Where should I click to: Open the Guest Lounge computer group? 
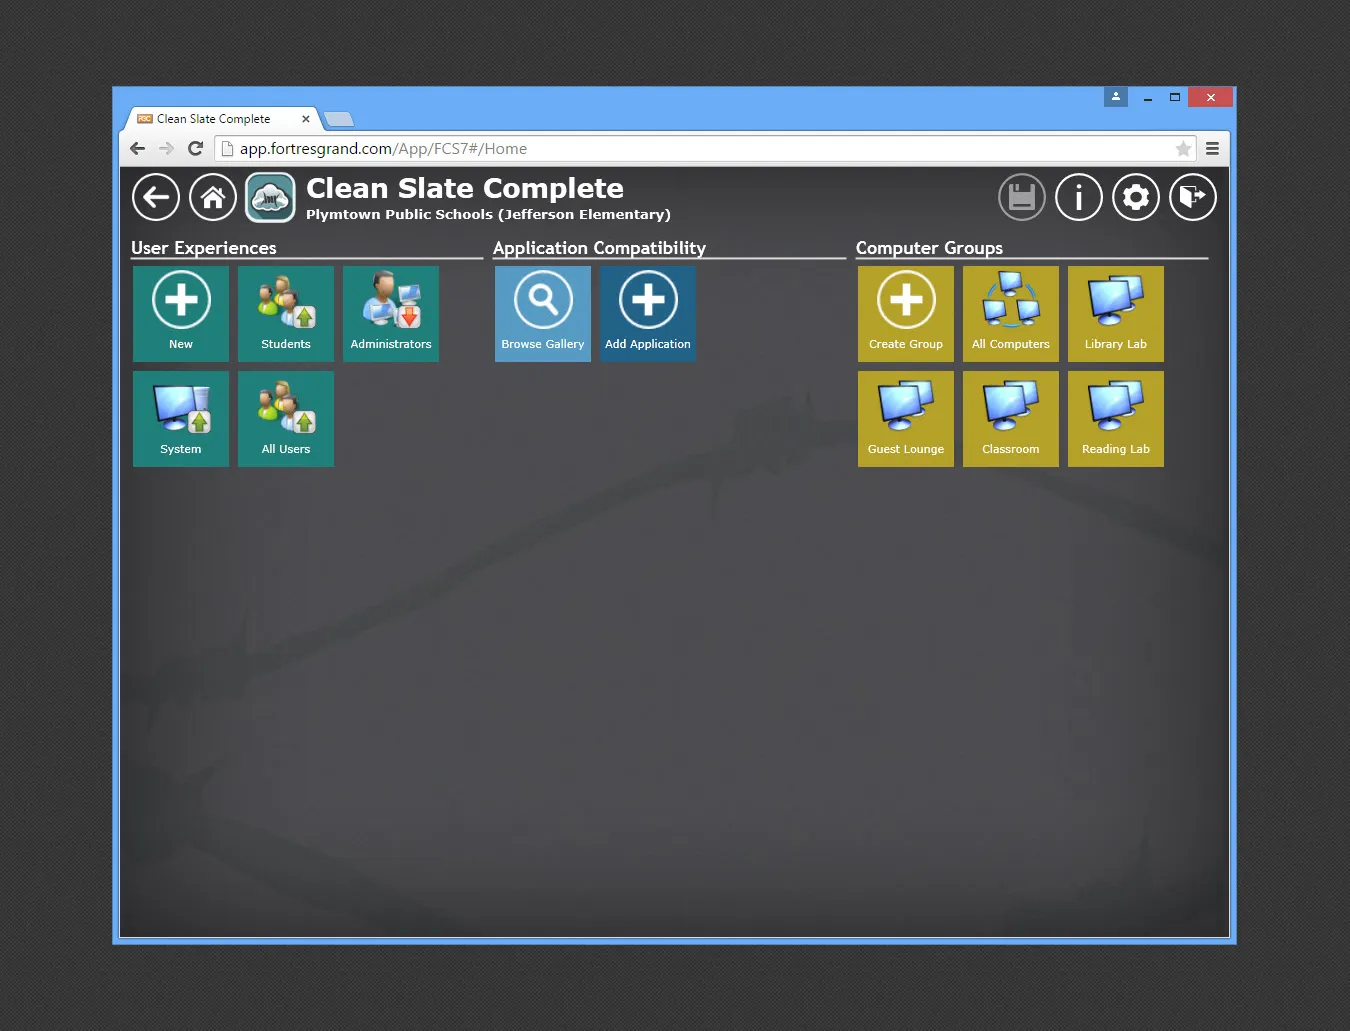click(906, 419)
